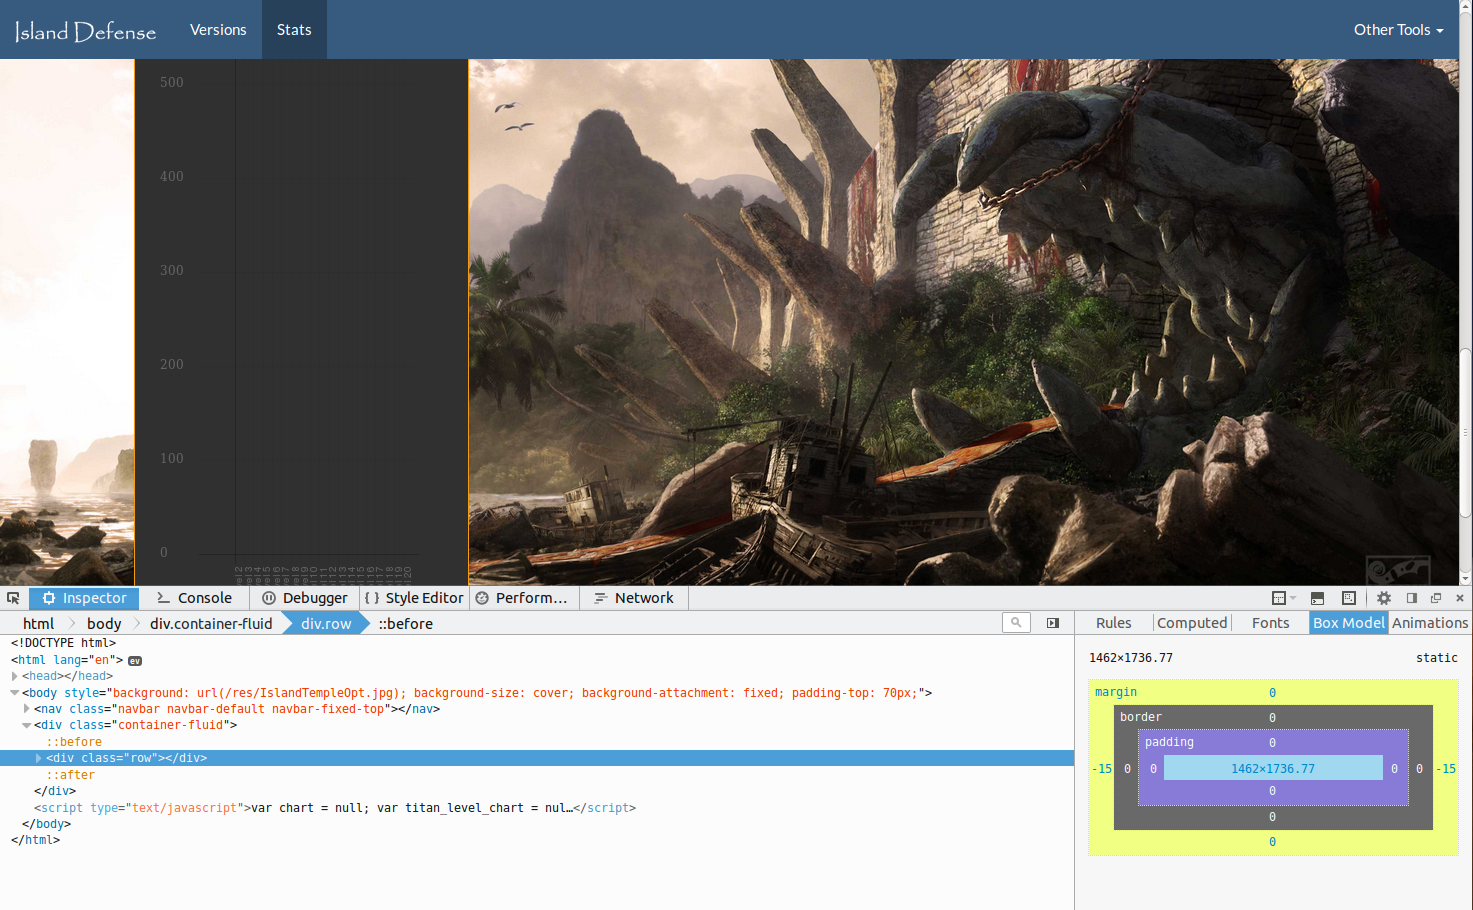This screenshot has height=910, width=1473.
Task: Select html in the breadcrumb bar
Action: coord(39,624)
